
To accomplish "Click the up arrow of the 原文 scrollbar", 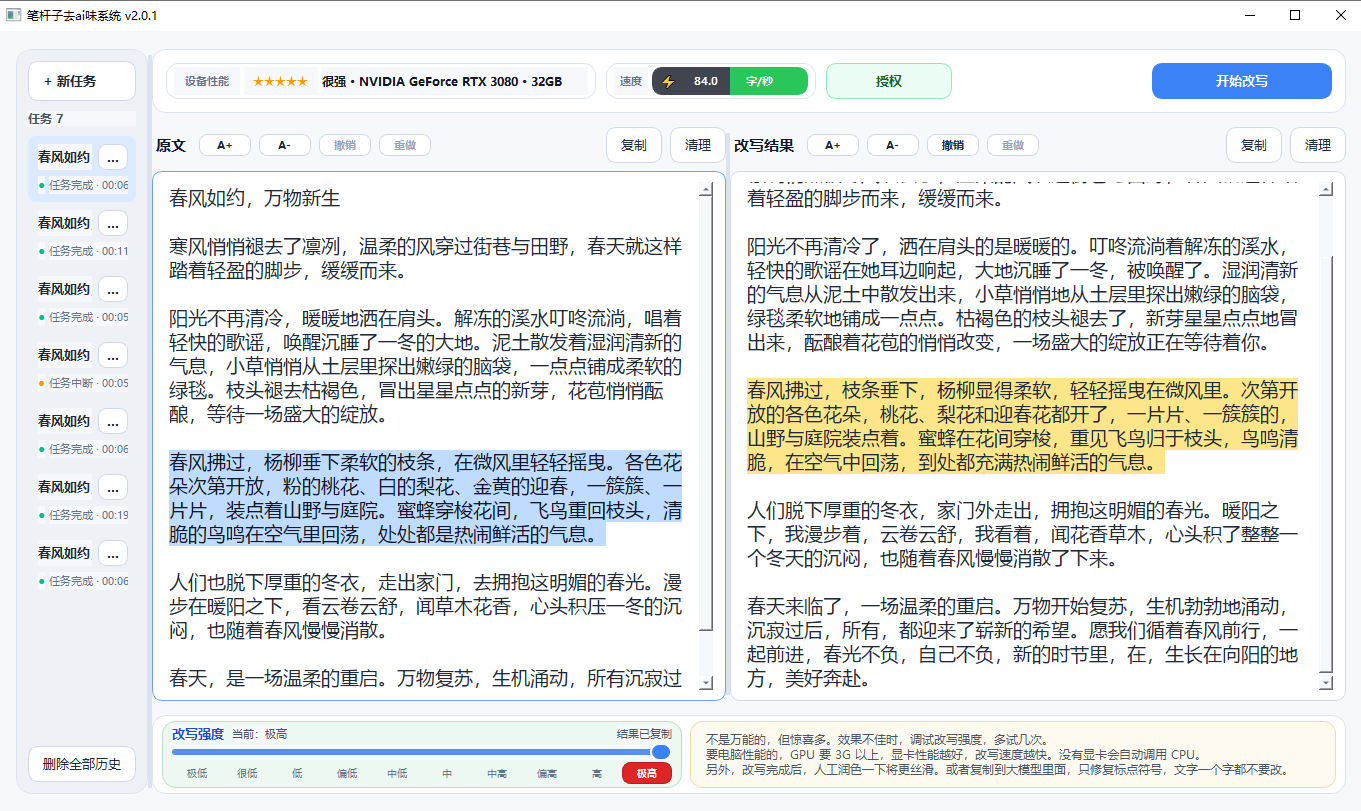I will click(706, 190).
